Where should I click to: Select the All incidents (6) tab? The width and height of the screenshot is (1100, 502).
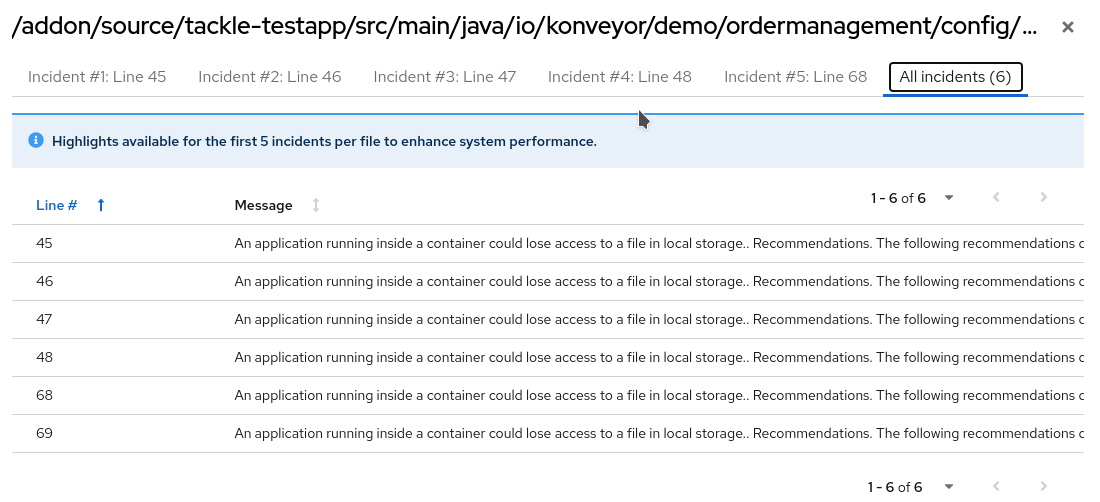pos(955,77)
